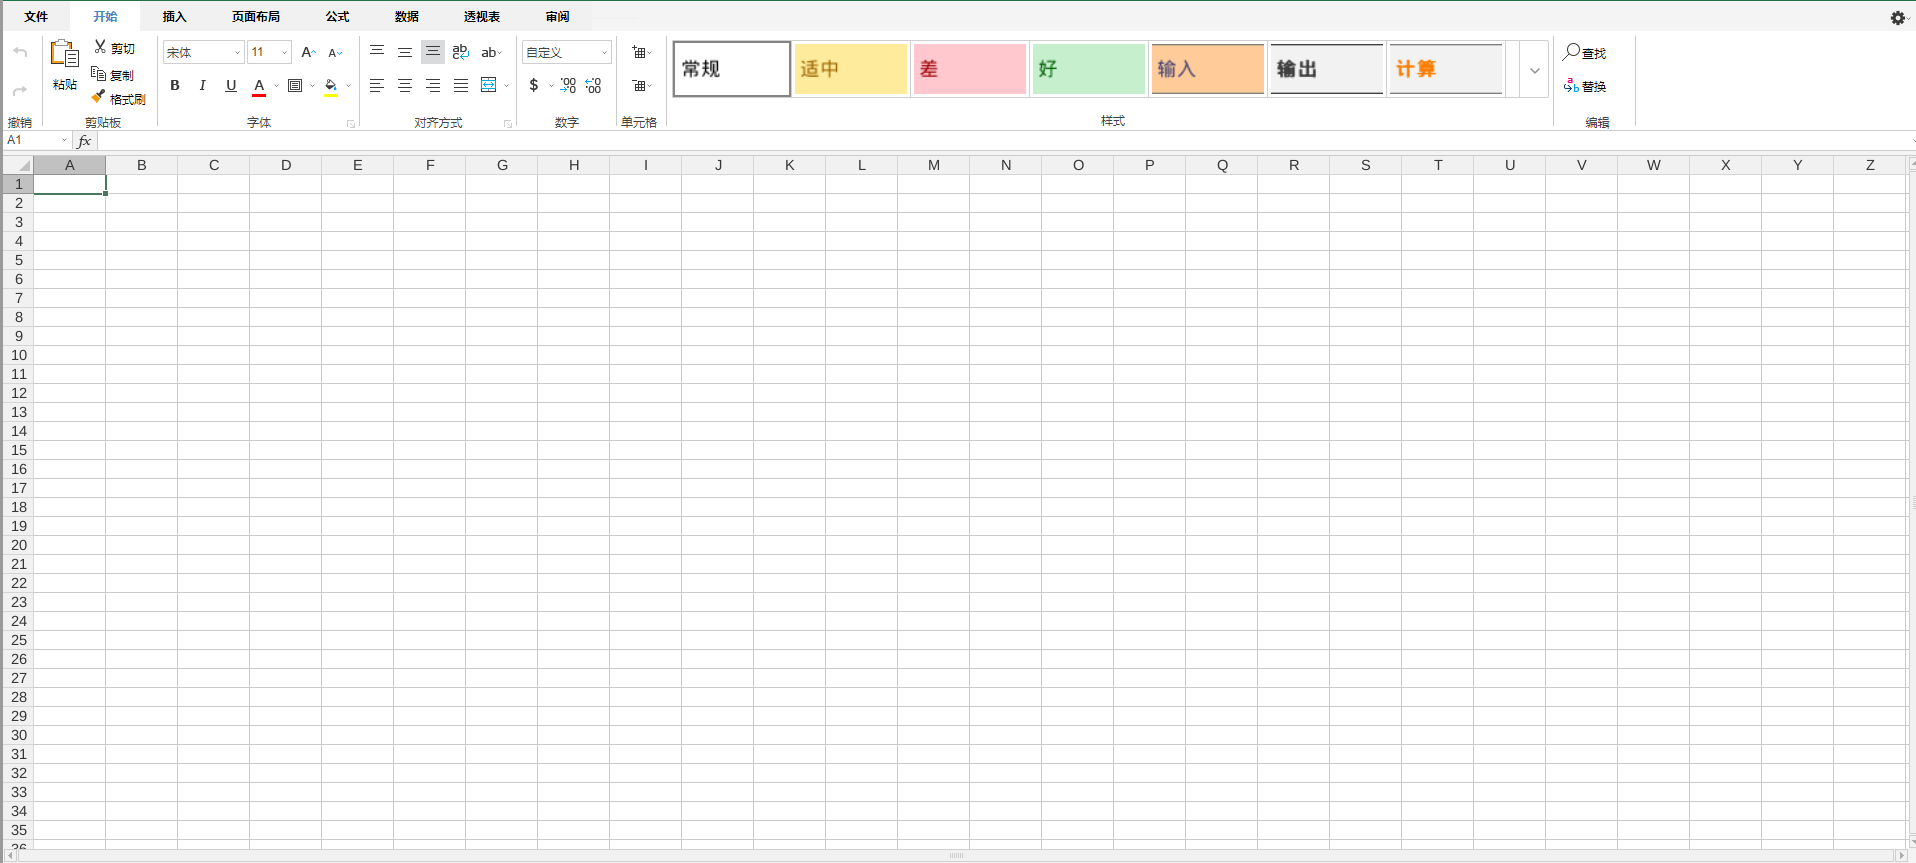Click the decrease decimal places icon
This screenshot has height=863, width=1916.
[x=594, y=86]
